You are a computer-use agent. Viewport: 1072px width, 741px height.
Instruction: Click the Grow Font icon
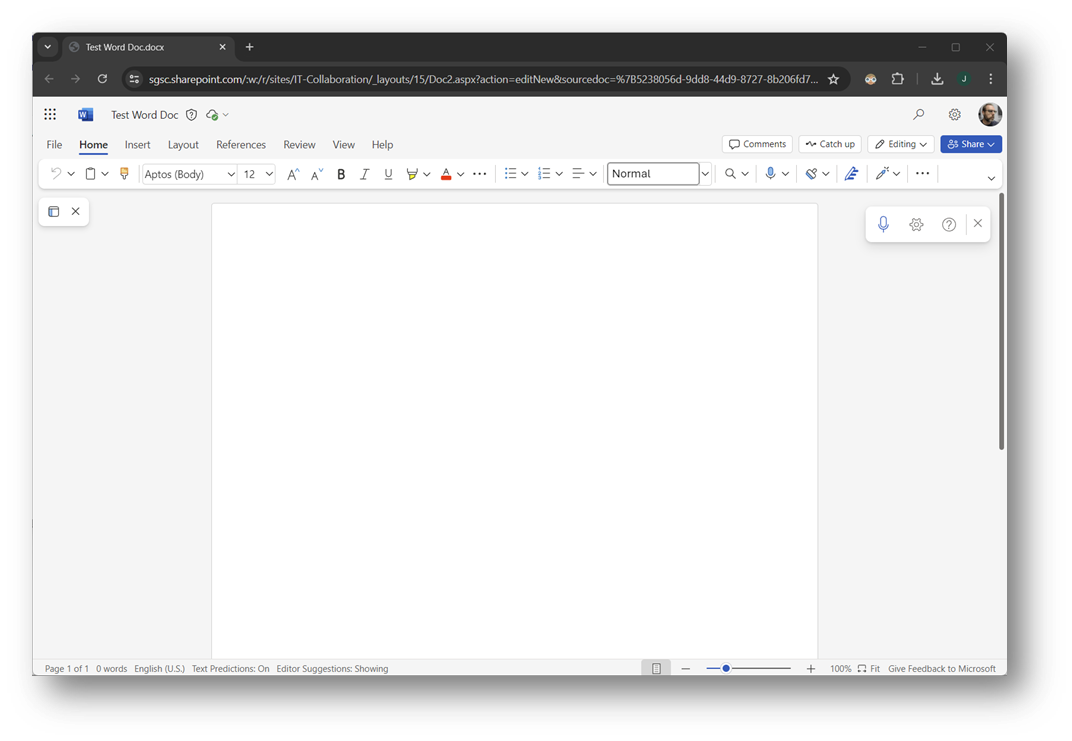click(293, 174)
